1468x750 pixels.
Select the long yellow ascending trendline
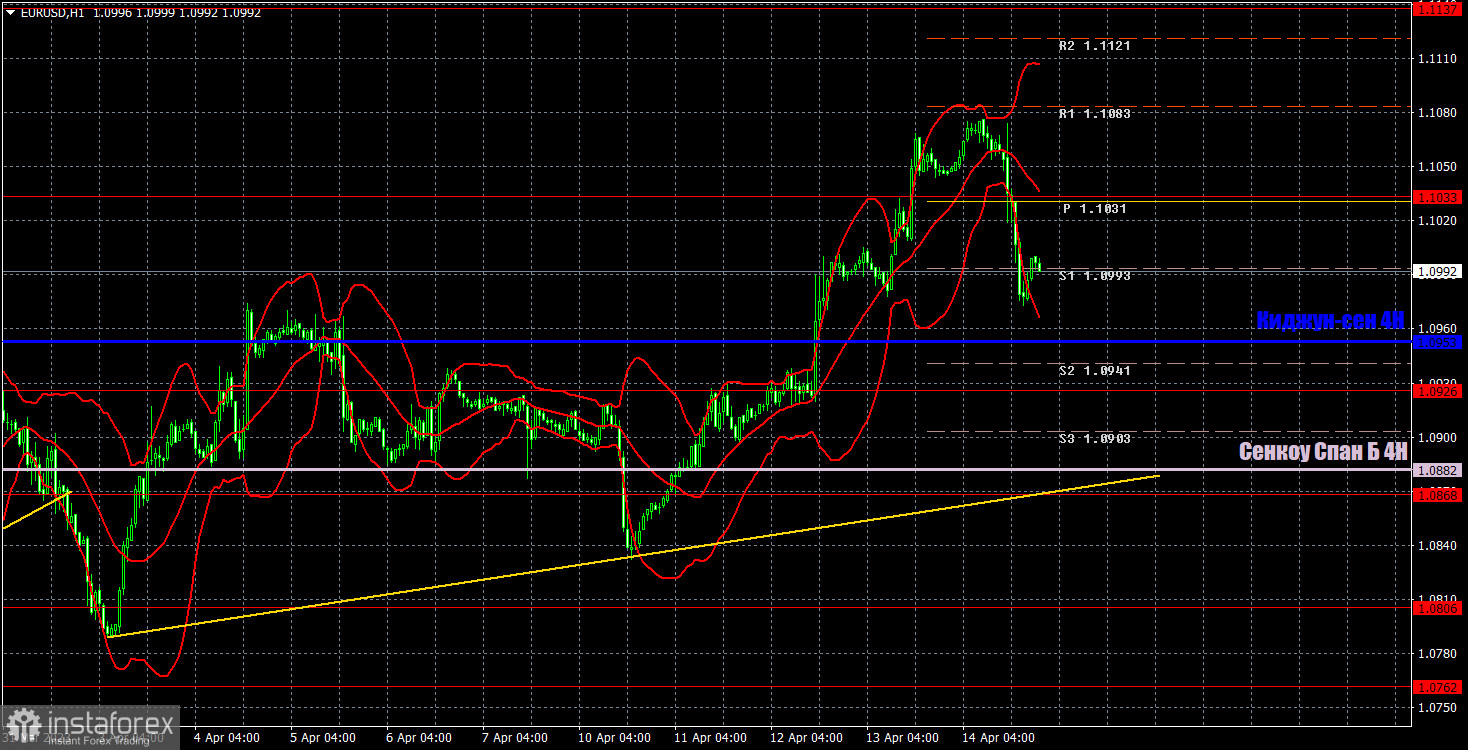[x=634, y=556]
